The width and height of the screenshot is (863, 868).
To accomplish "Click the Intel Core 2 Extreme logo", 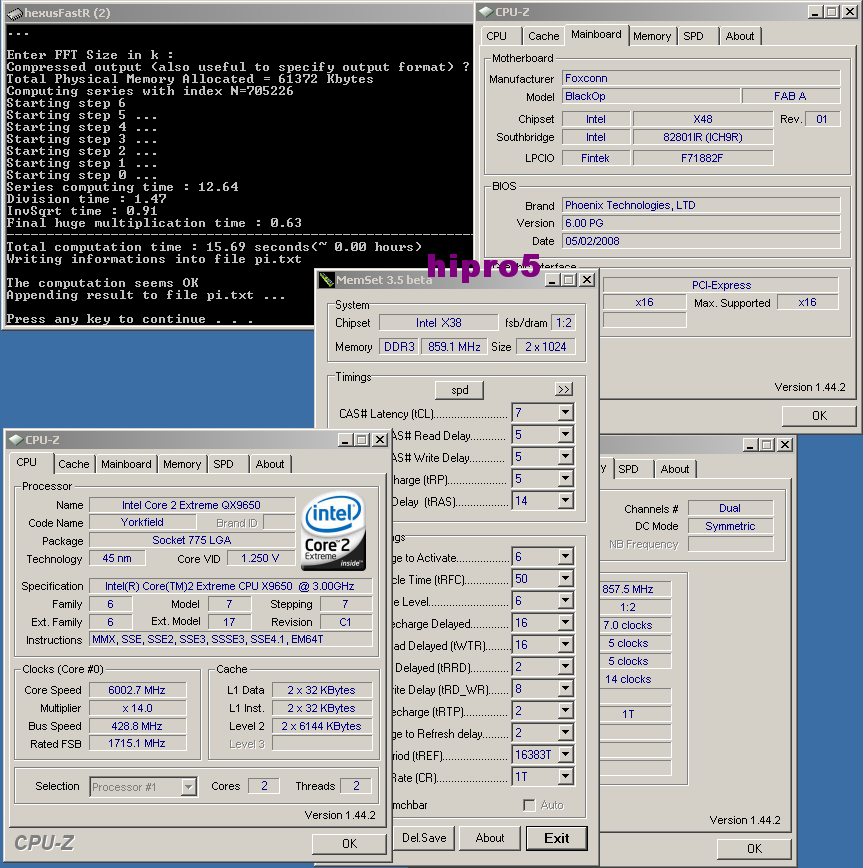I will point(333,531).
